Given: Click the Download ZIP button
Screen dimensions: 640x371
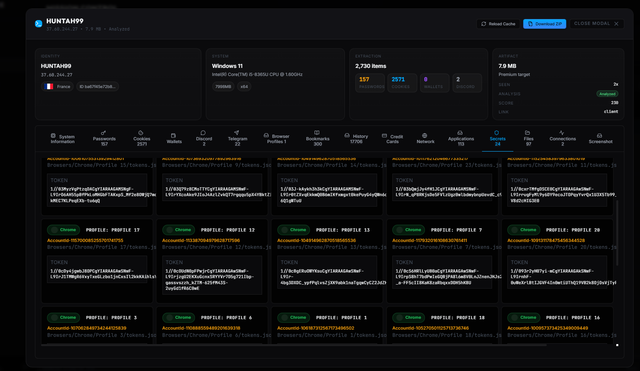Looking at the screenshot, I should [544, 24].
